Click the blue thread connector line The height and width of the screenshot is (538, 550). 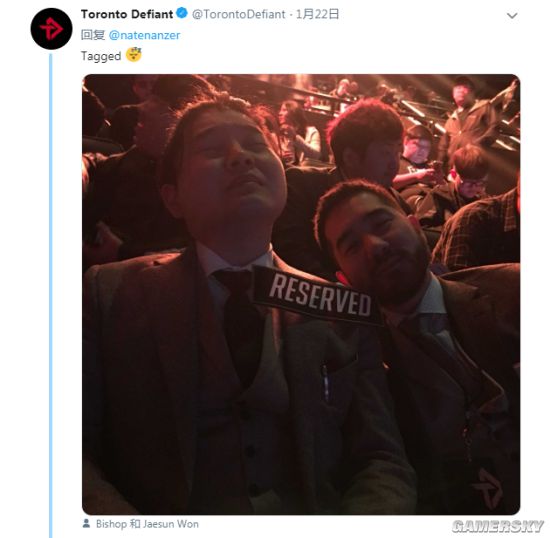click(x=51, y=295)
